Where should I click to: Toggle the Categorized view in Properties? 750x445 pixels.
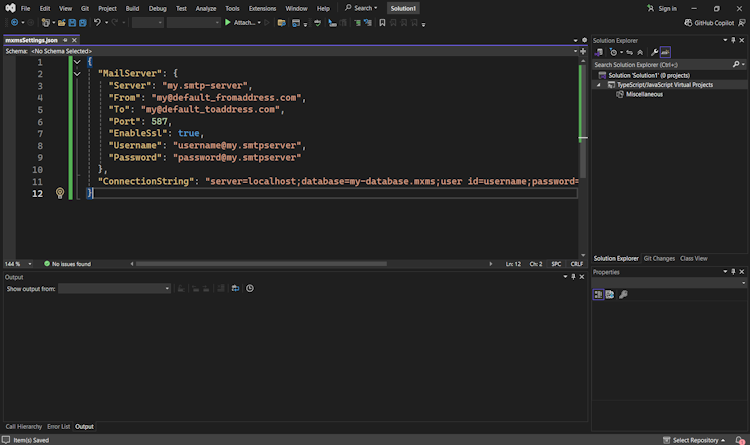(x=598, y=294)
